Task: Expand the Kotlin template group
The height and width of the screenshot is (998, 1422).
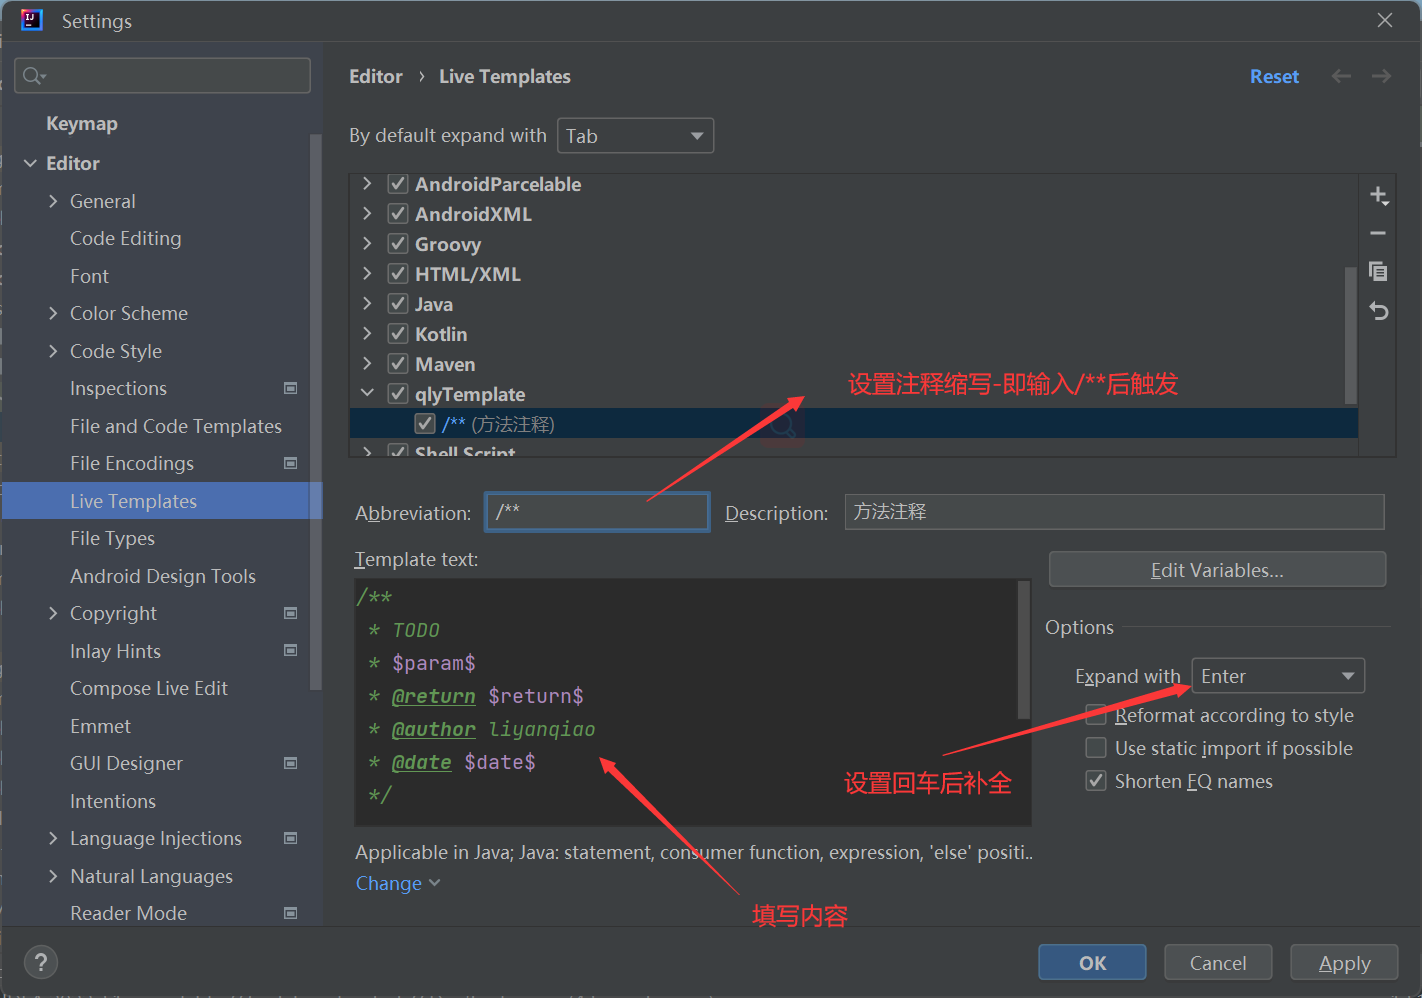Action: pyautogui.click(x=367, y=334)
